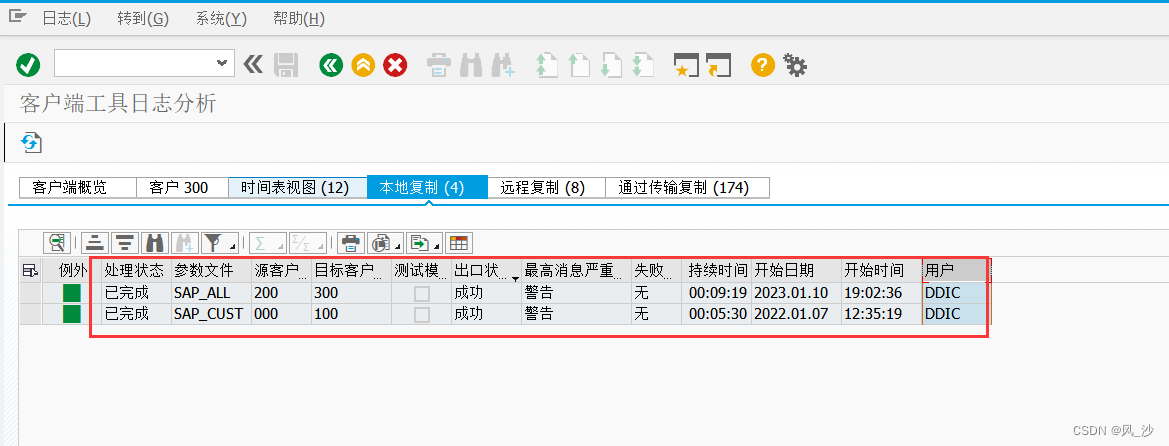This screenshot has width=1169, height=446.
Task: Click the 持续时间 column header
Action: [717, 270]
